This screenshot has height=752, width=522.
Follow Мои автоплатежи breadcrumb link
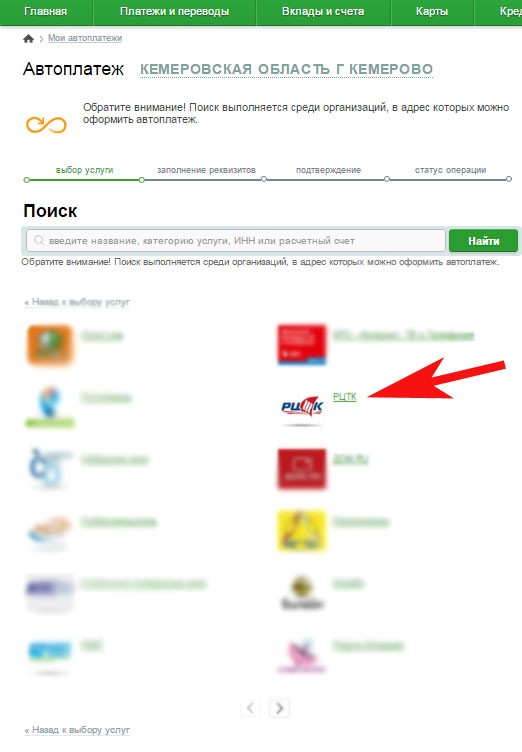[x=85, y=38]
